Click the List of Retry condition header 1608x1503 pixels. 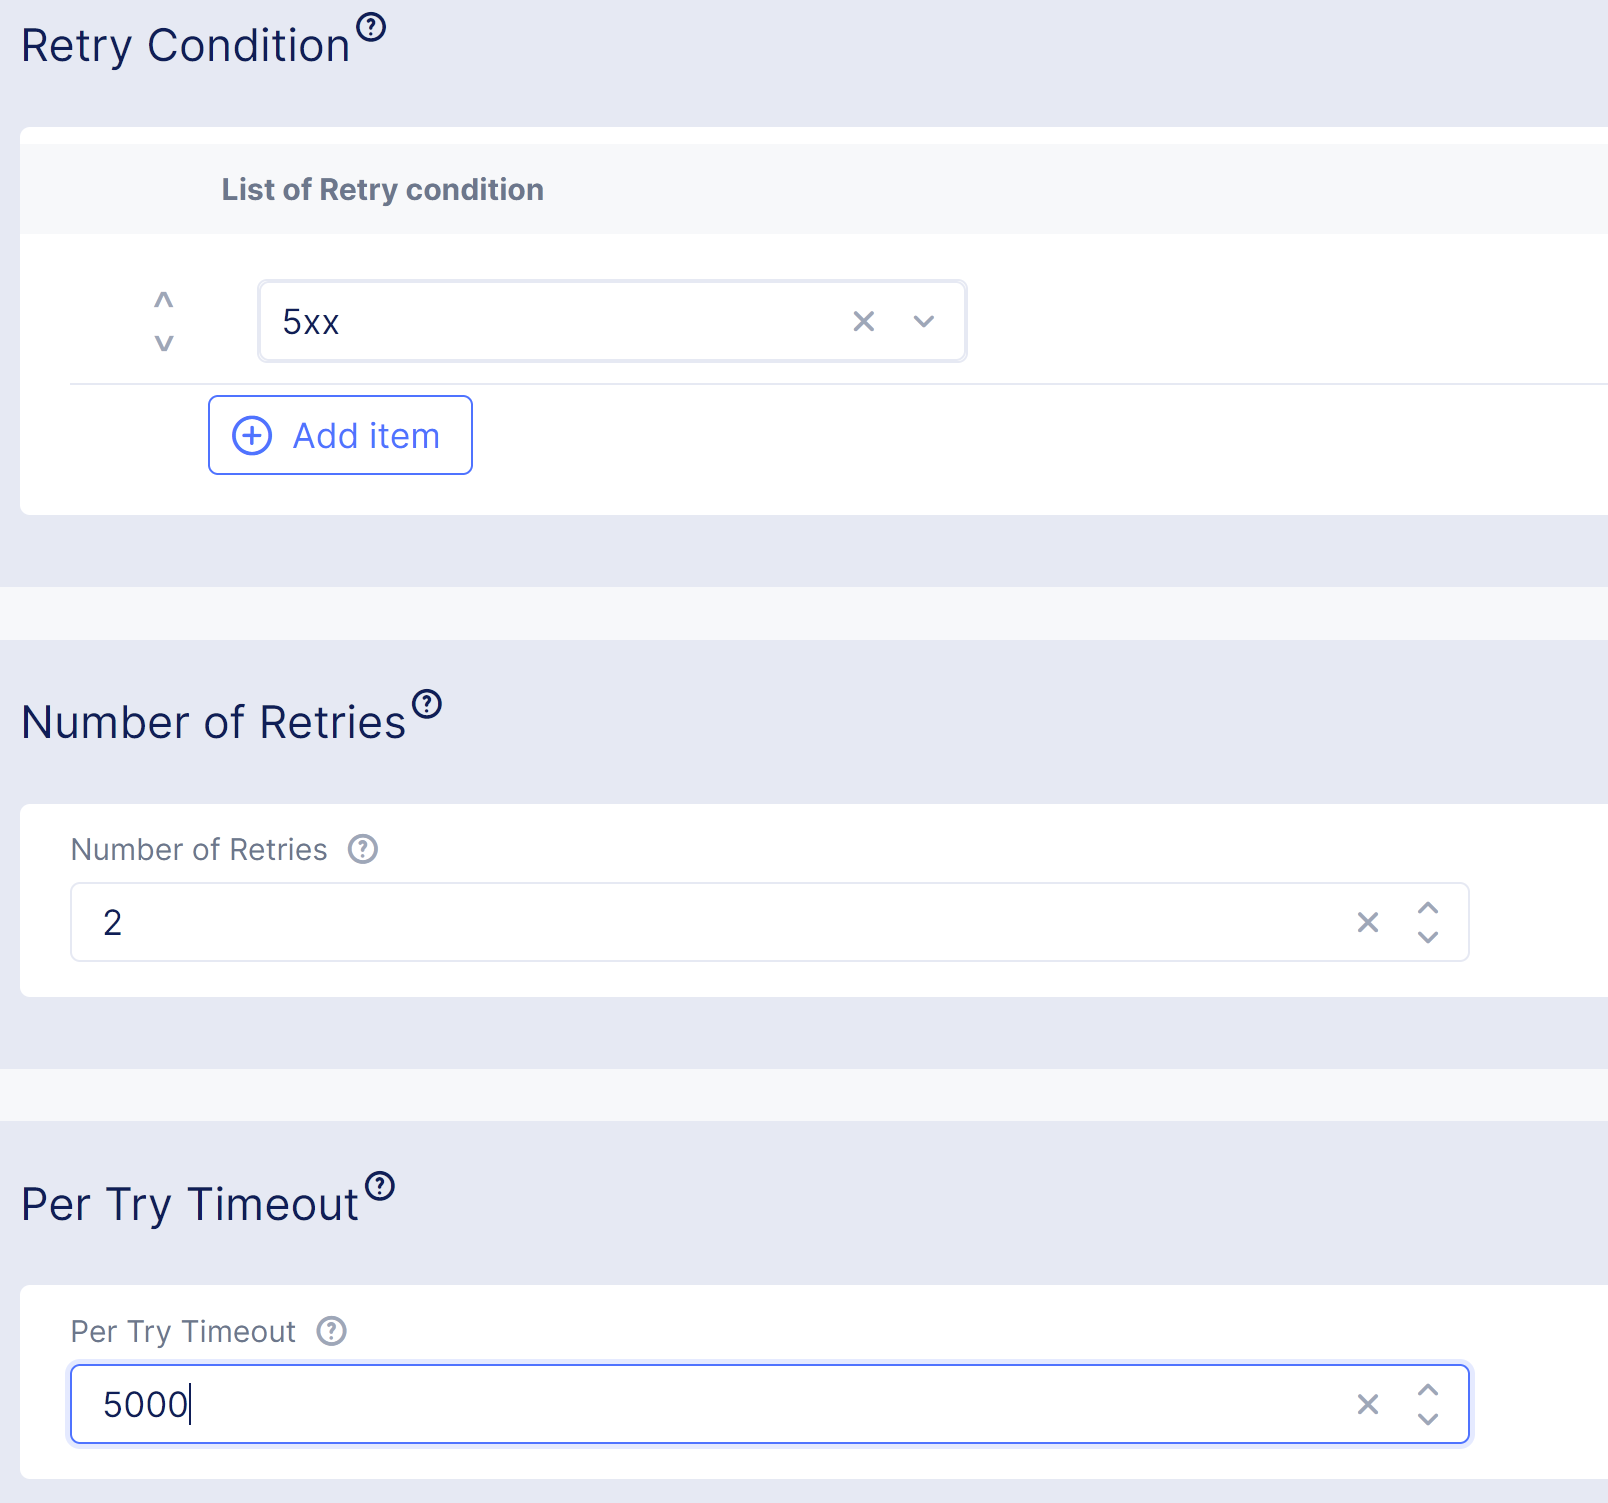coord(382,189)
